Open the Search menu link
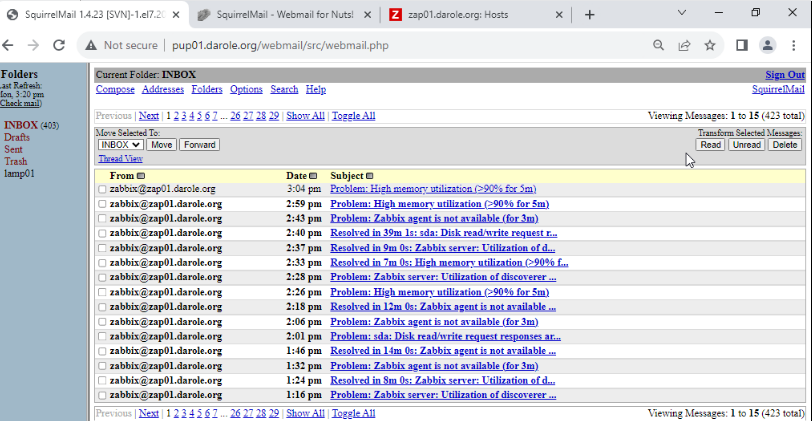 point(284,89)
